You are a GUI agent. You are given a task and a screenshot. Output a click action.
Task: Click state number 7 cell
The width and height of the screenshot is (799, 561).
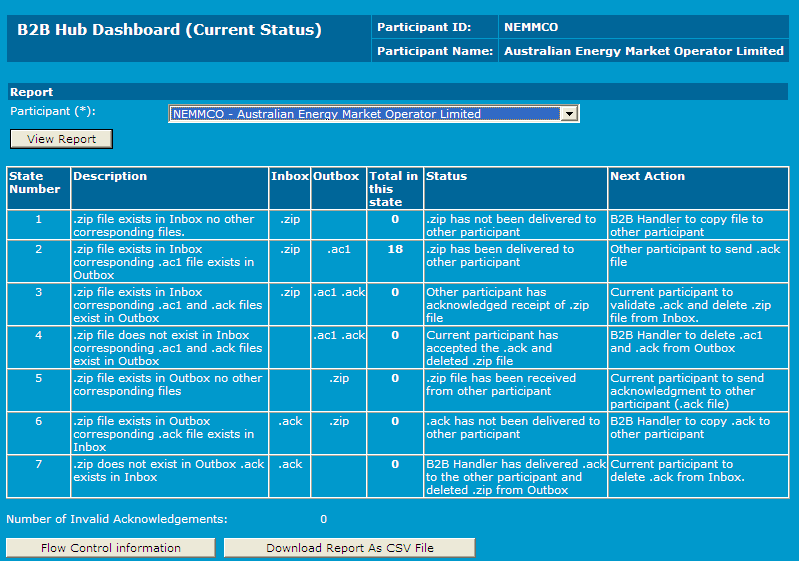pos(38,476)
